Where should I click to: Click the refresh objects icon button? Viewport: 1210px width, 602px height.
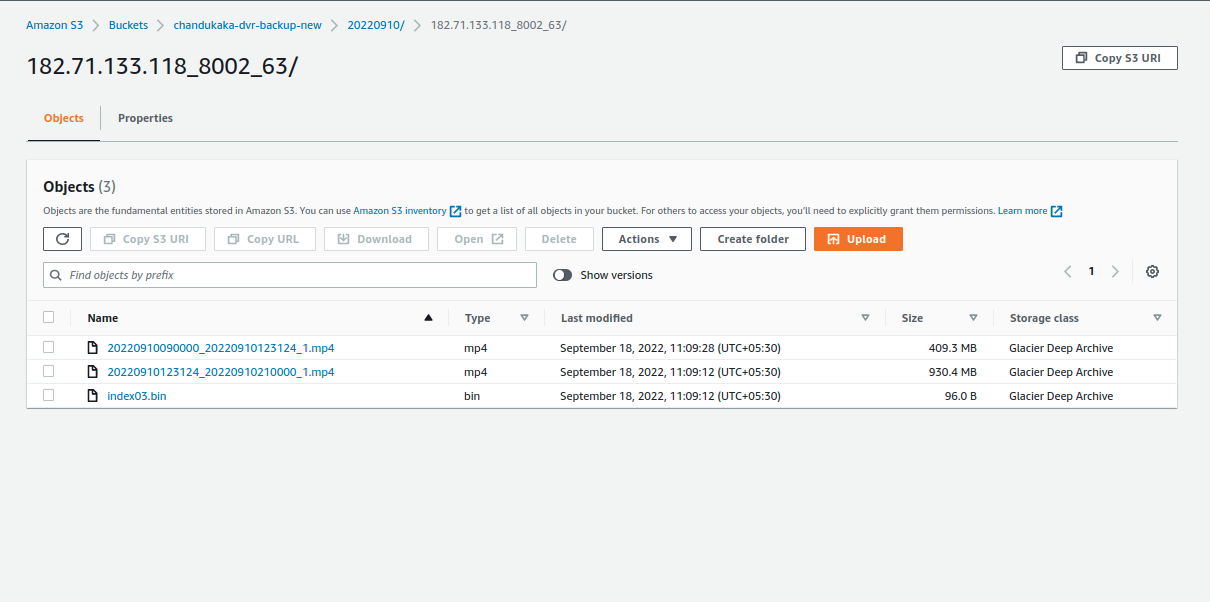point(62,239)
